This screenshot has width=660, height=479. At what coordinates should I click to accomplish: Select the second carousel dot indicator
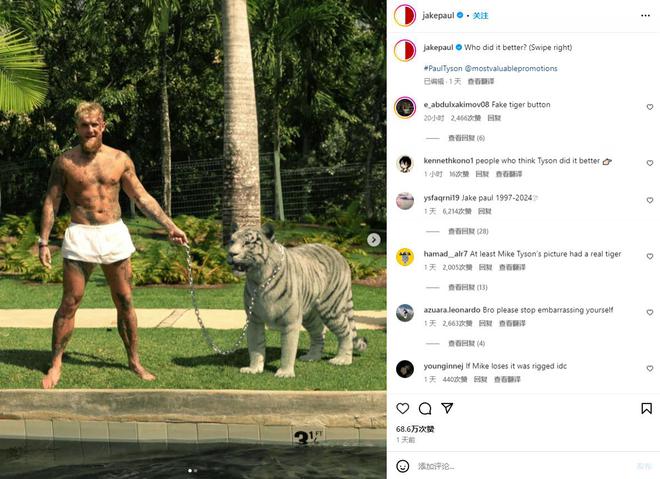point(195,471)
